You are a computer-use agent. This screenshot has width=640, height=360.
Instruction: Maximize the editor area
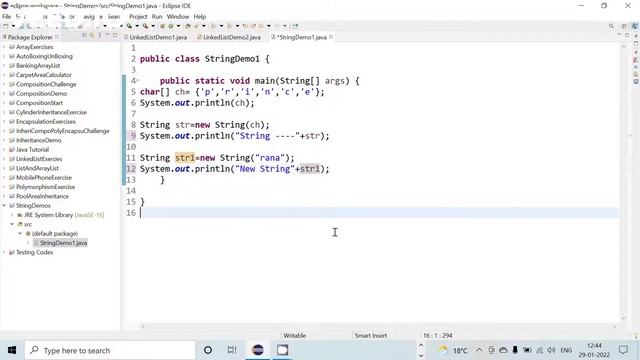[x=627, y=35]
